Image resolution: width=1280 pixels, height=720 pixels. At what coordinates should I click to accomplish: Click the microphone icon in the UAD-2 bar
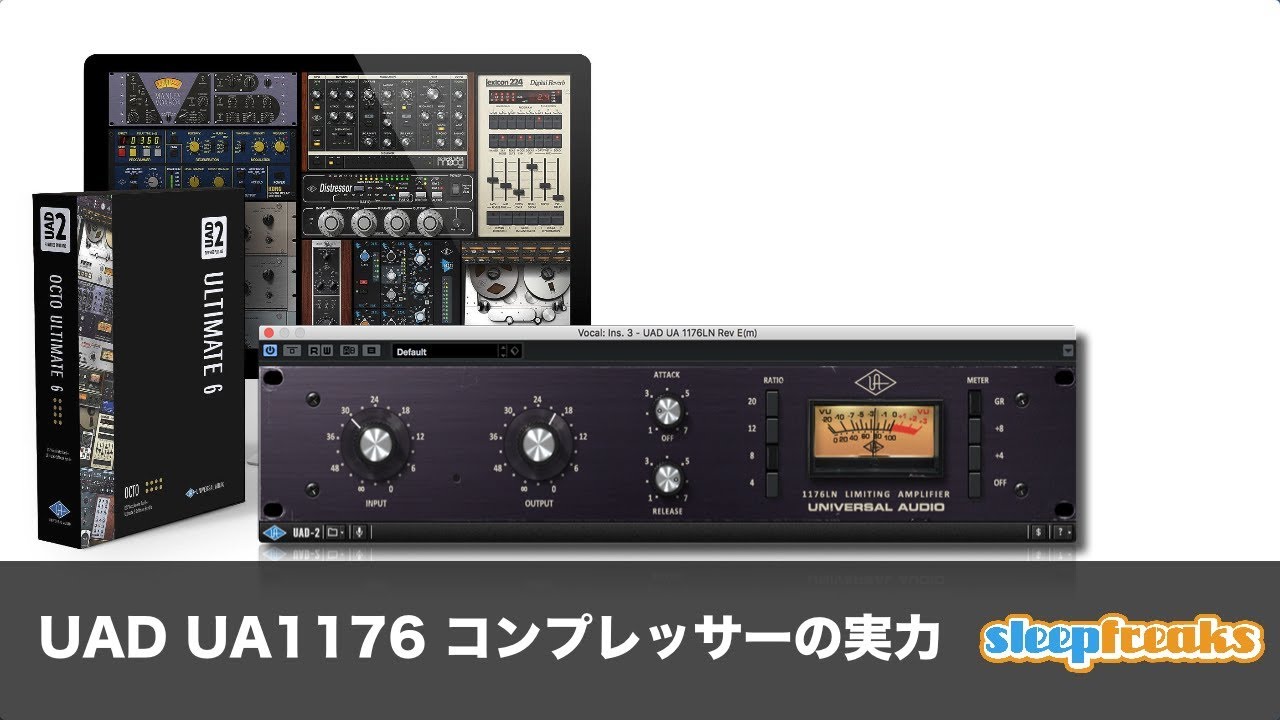pos(358,531)
